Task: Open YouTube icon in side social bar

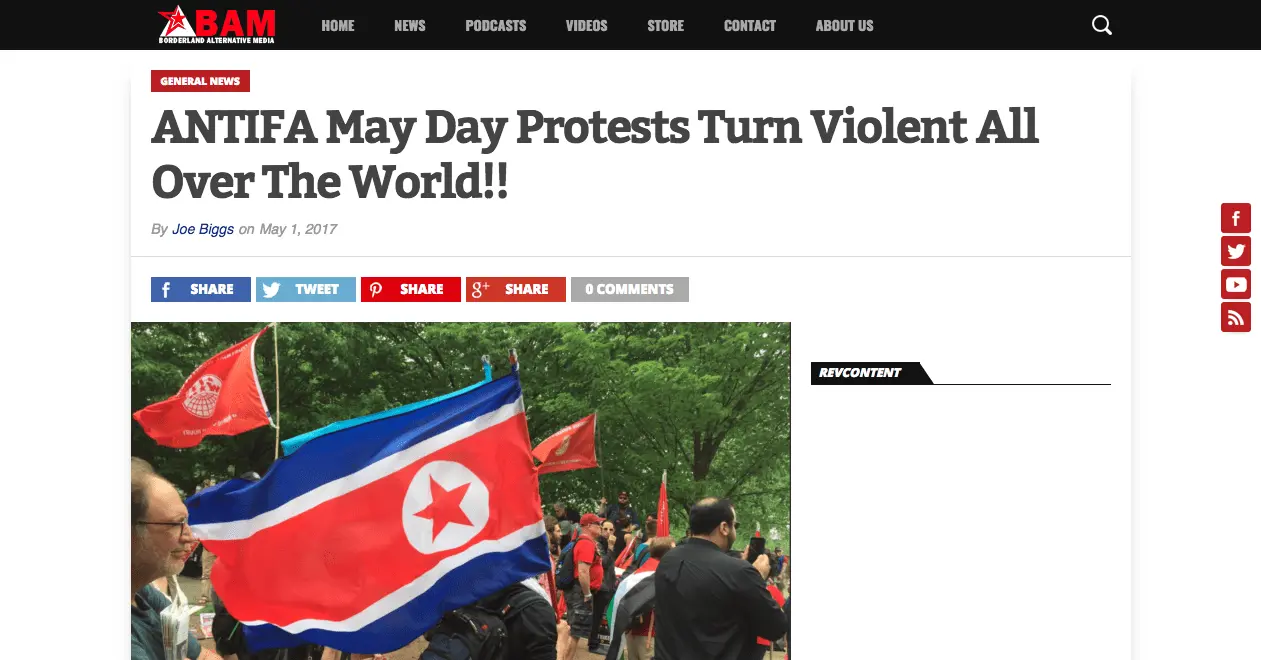Action: [x=1235, y=284]
